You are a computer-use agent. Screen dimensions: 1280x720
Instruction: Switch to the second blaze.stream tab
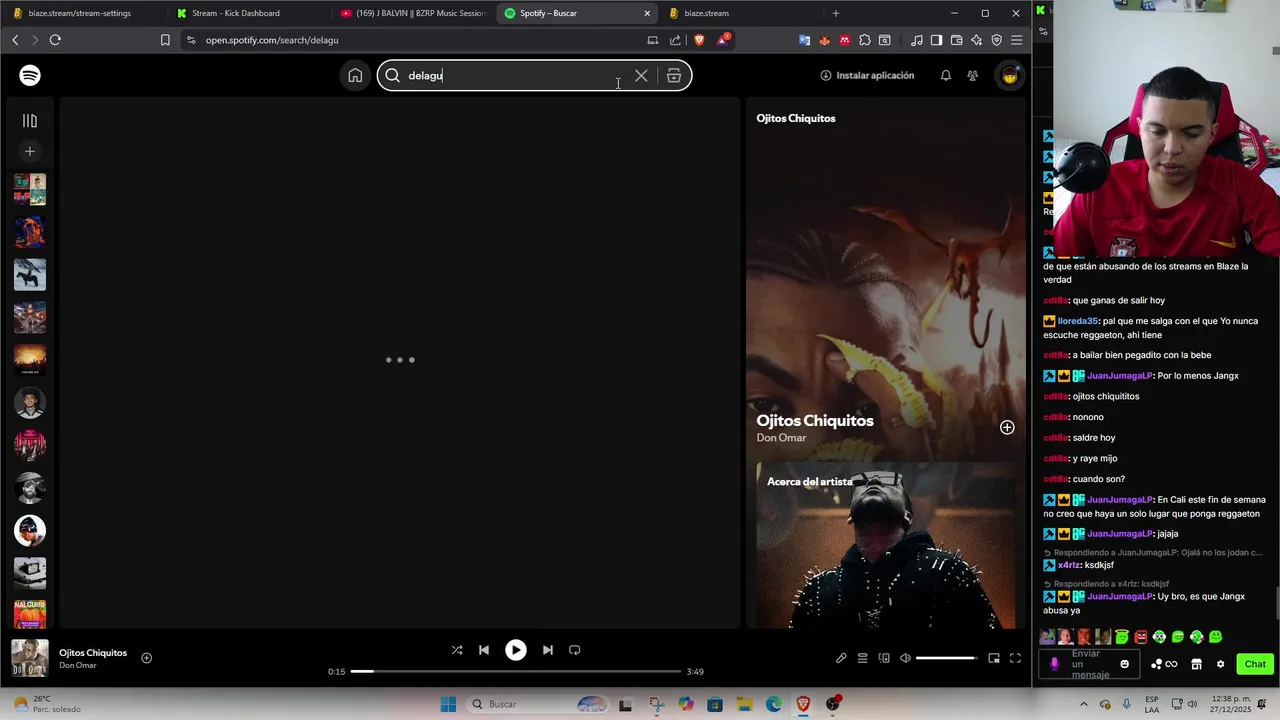click(706, 13)
